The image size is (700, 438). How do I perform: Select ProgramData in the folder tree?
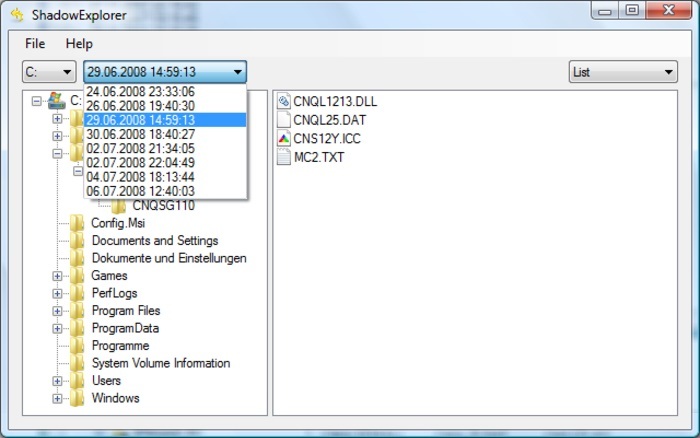coord(125,328)
